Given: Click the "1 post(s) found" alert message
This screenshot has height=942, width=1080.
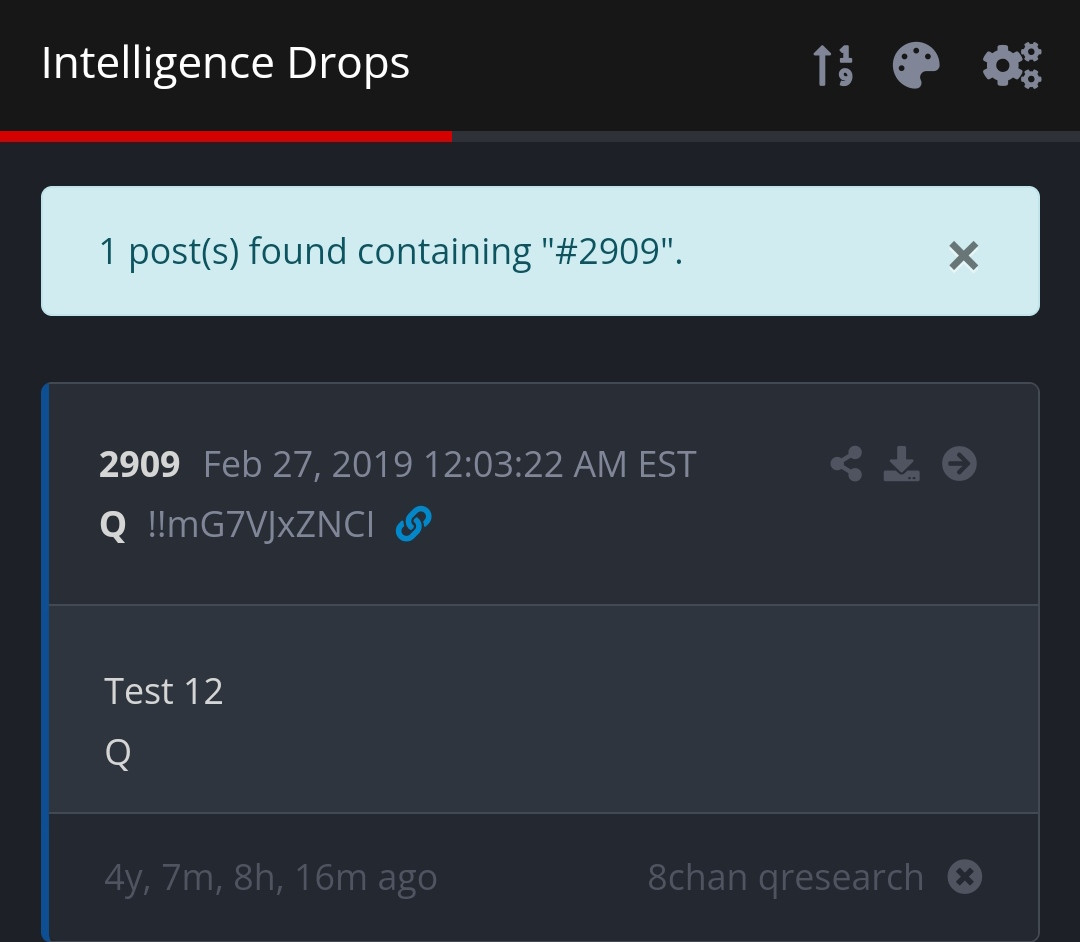Looking at the screenshot, I should pos(390,251).
